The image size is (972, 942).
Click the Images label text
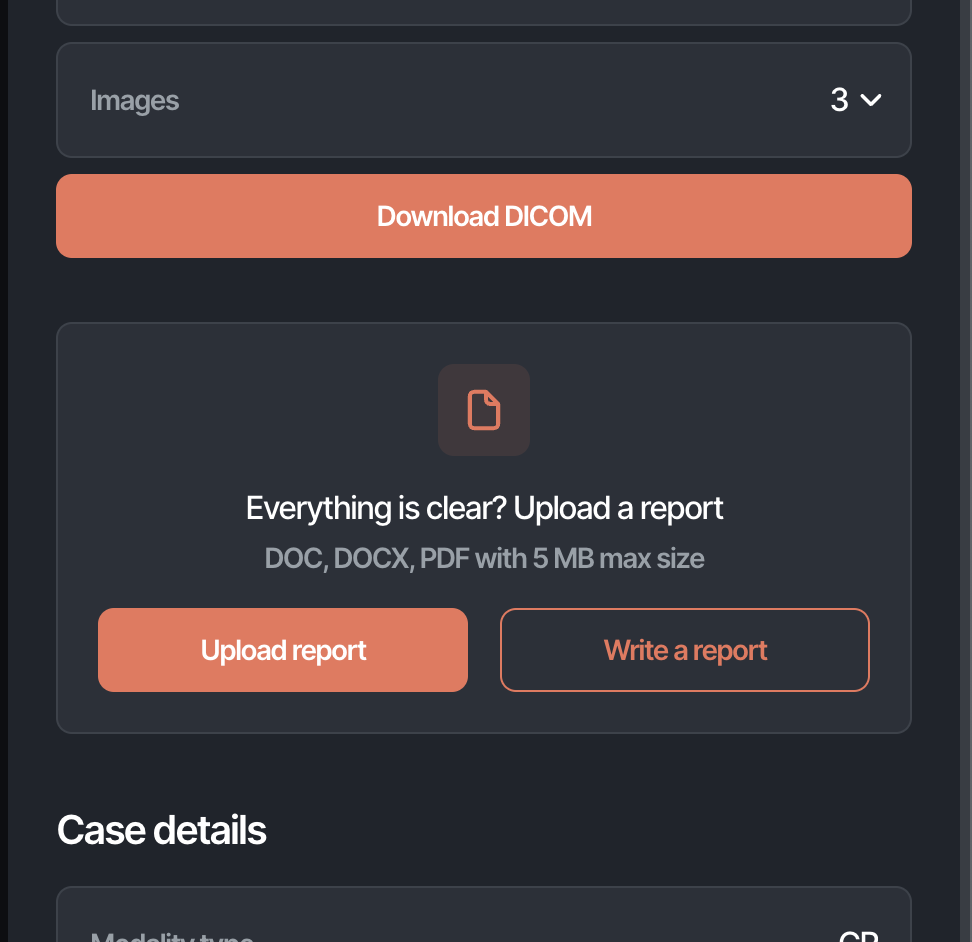[135, 100]
